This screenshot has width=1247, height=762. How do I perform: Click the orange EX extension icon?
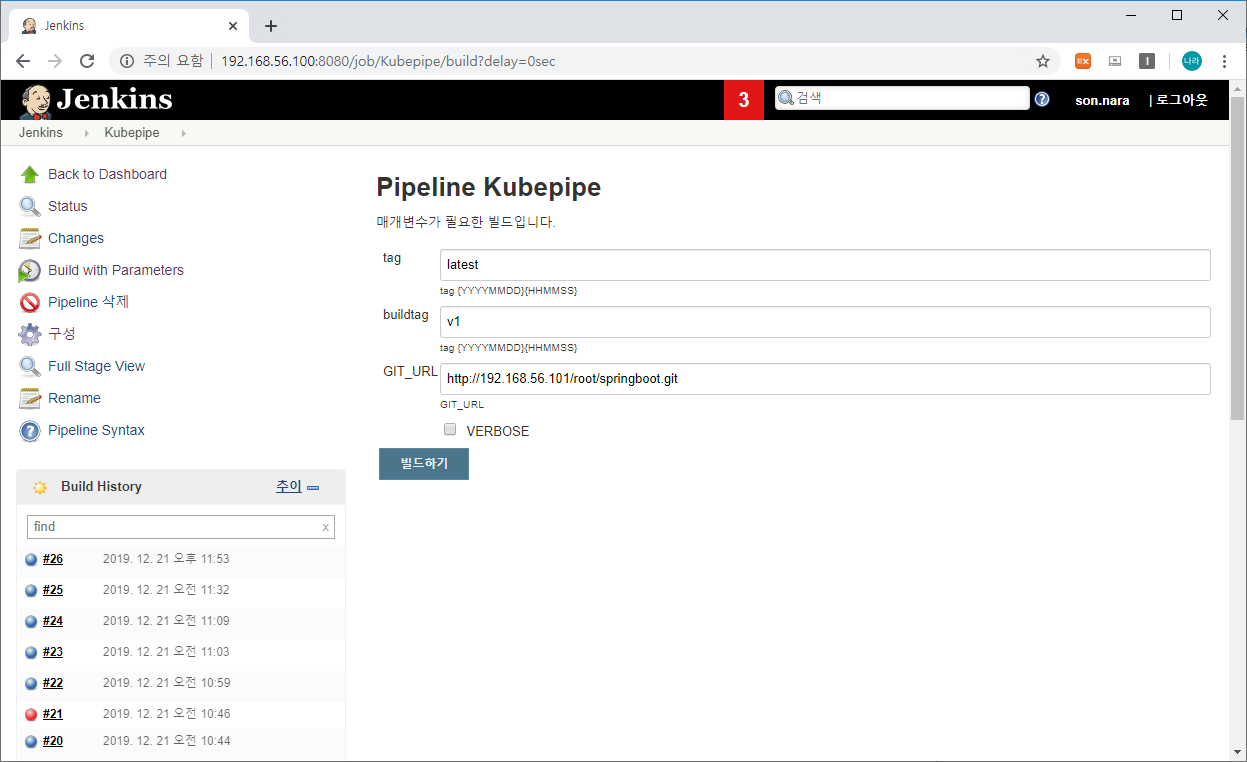click(x=1083, y=61)
